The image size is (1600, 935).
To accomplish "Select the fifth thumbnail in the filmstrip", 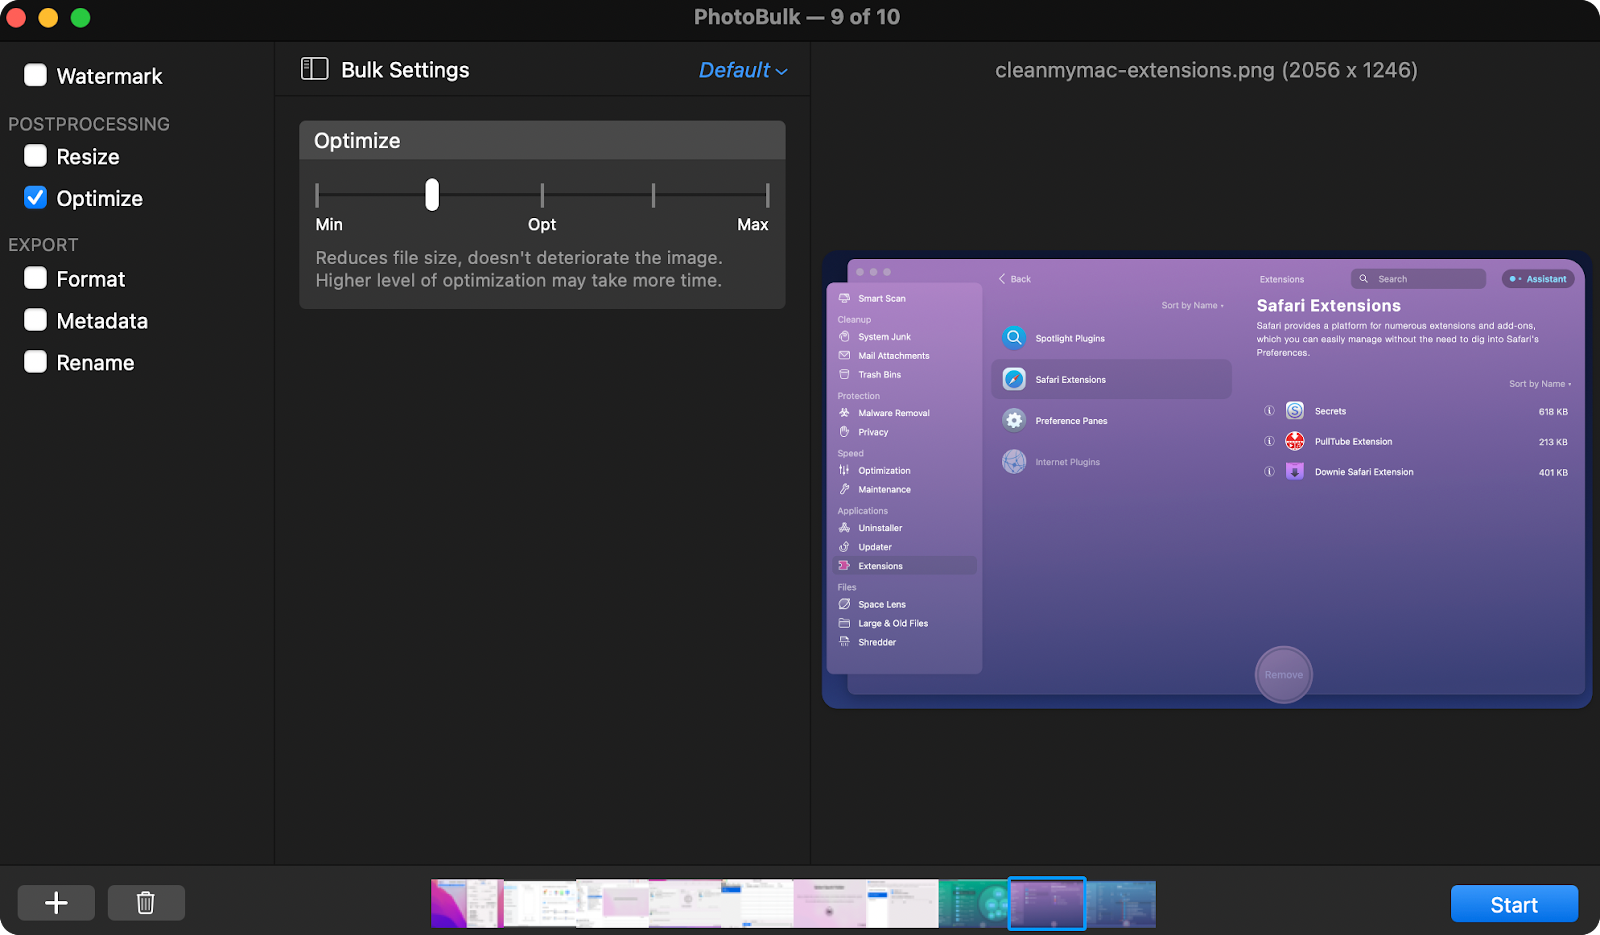I will coord(757,903).
